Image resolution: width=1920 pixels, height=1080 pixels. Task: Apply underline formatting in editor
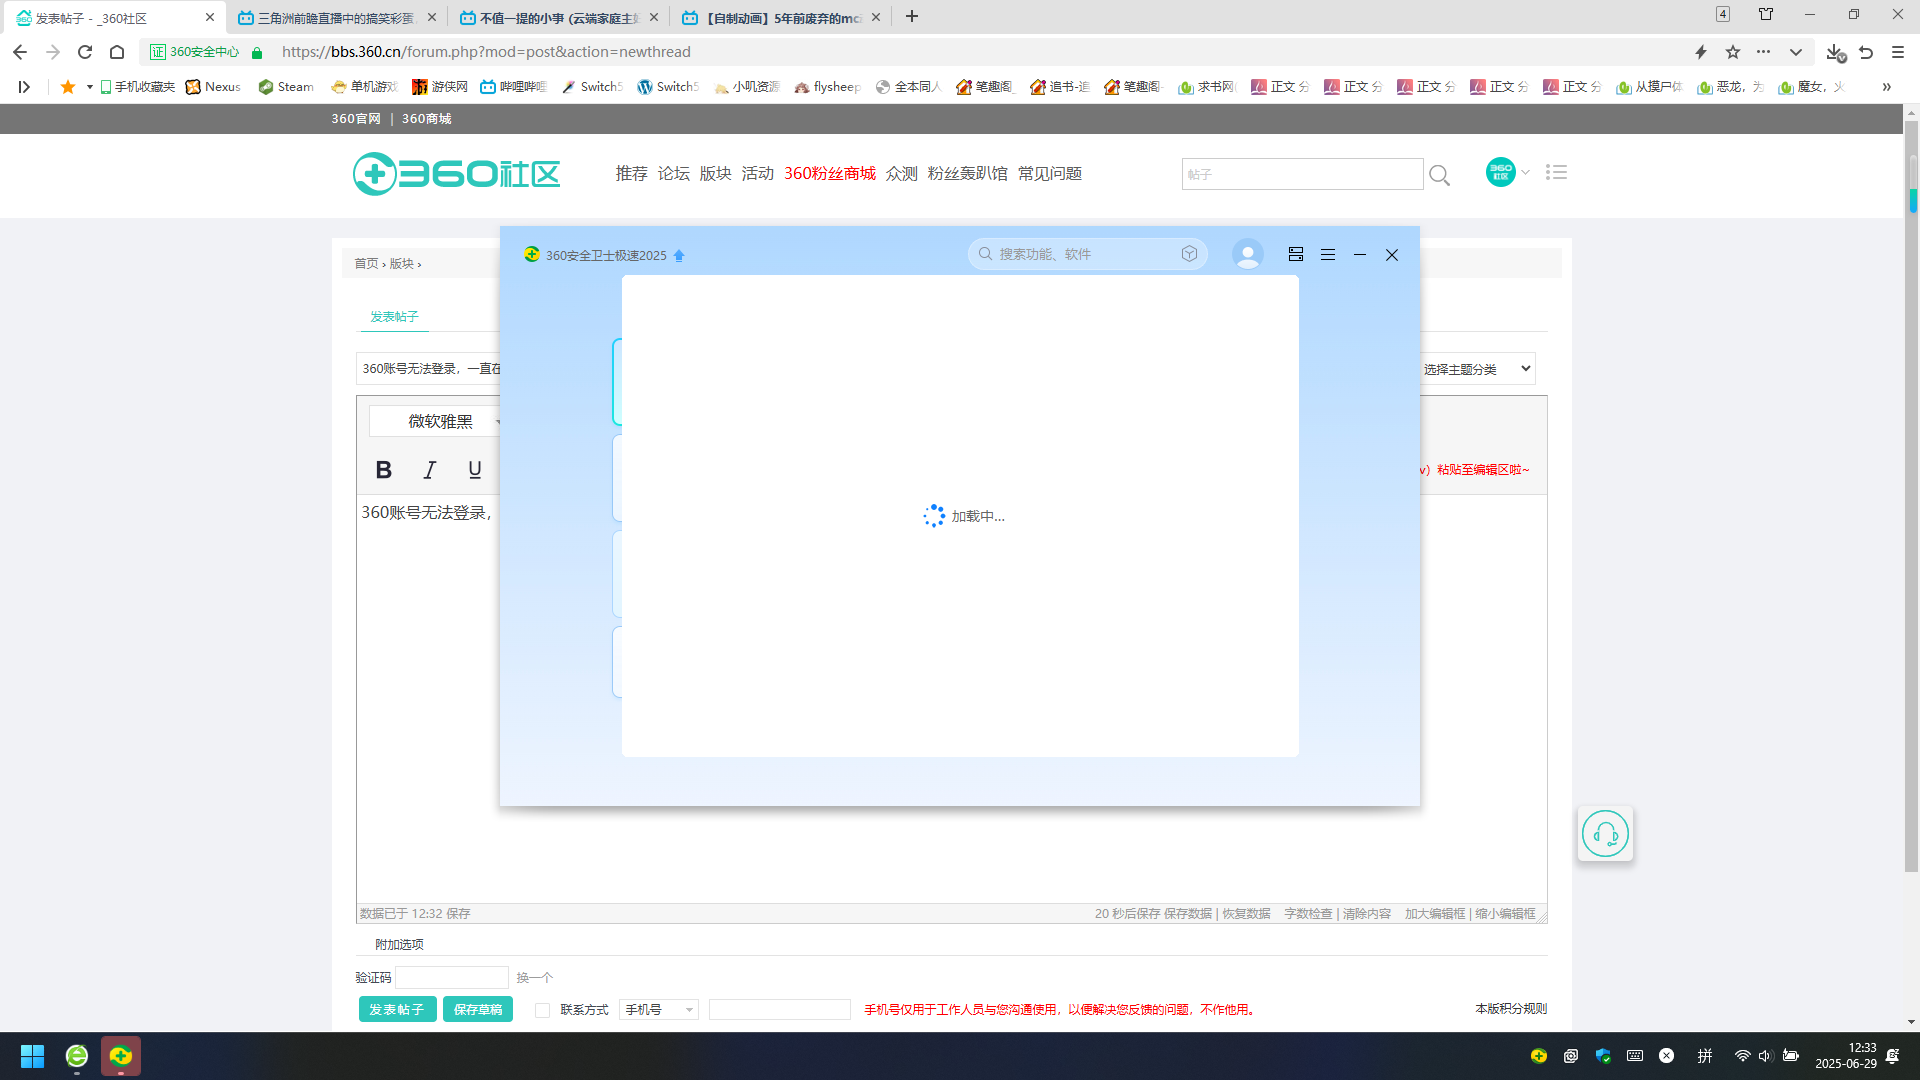pyautogui.click(x=475, y=470)
